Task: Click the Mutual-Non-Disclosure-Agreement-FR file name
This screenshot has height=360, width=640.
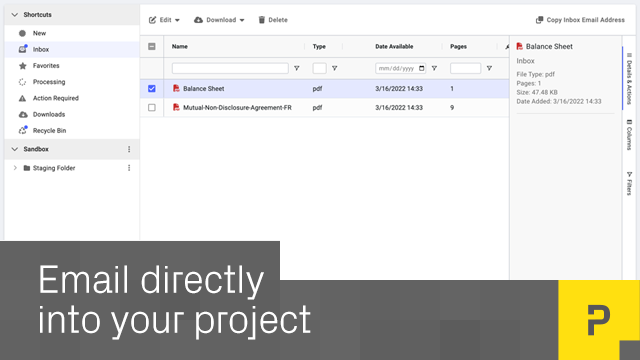Action: [237, 108]
